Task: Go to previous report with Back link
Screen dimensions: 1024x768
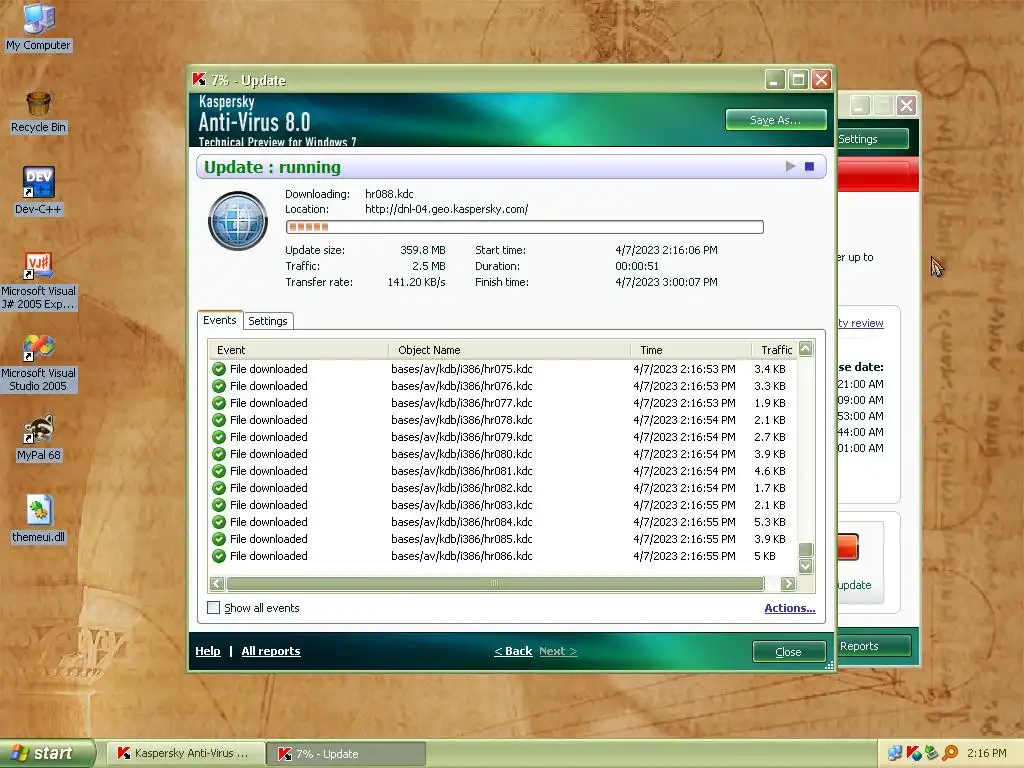Action: 513,651
